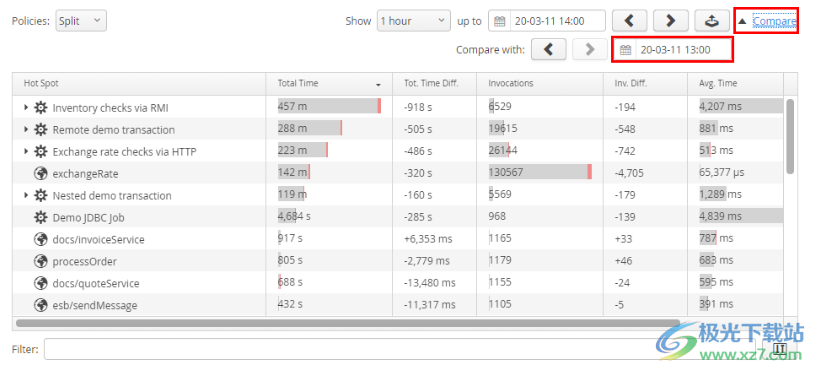Click sort arrow in Total Time header

tap(378, 85)
